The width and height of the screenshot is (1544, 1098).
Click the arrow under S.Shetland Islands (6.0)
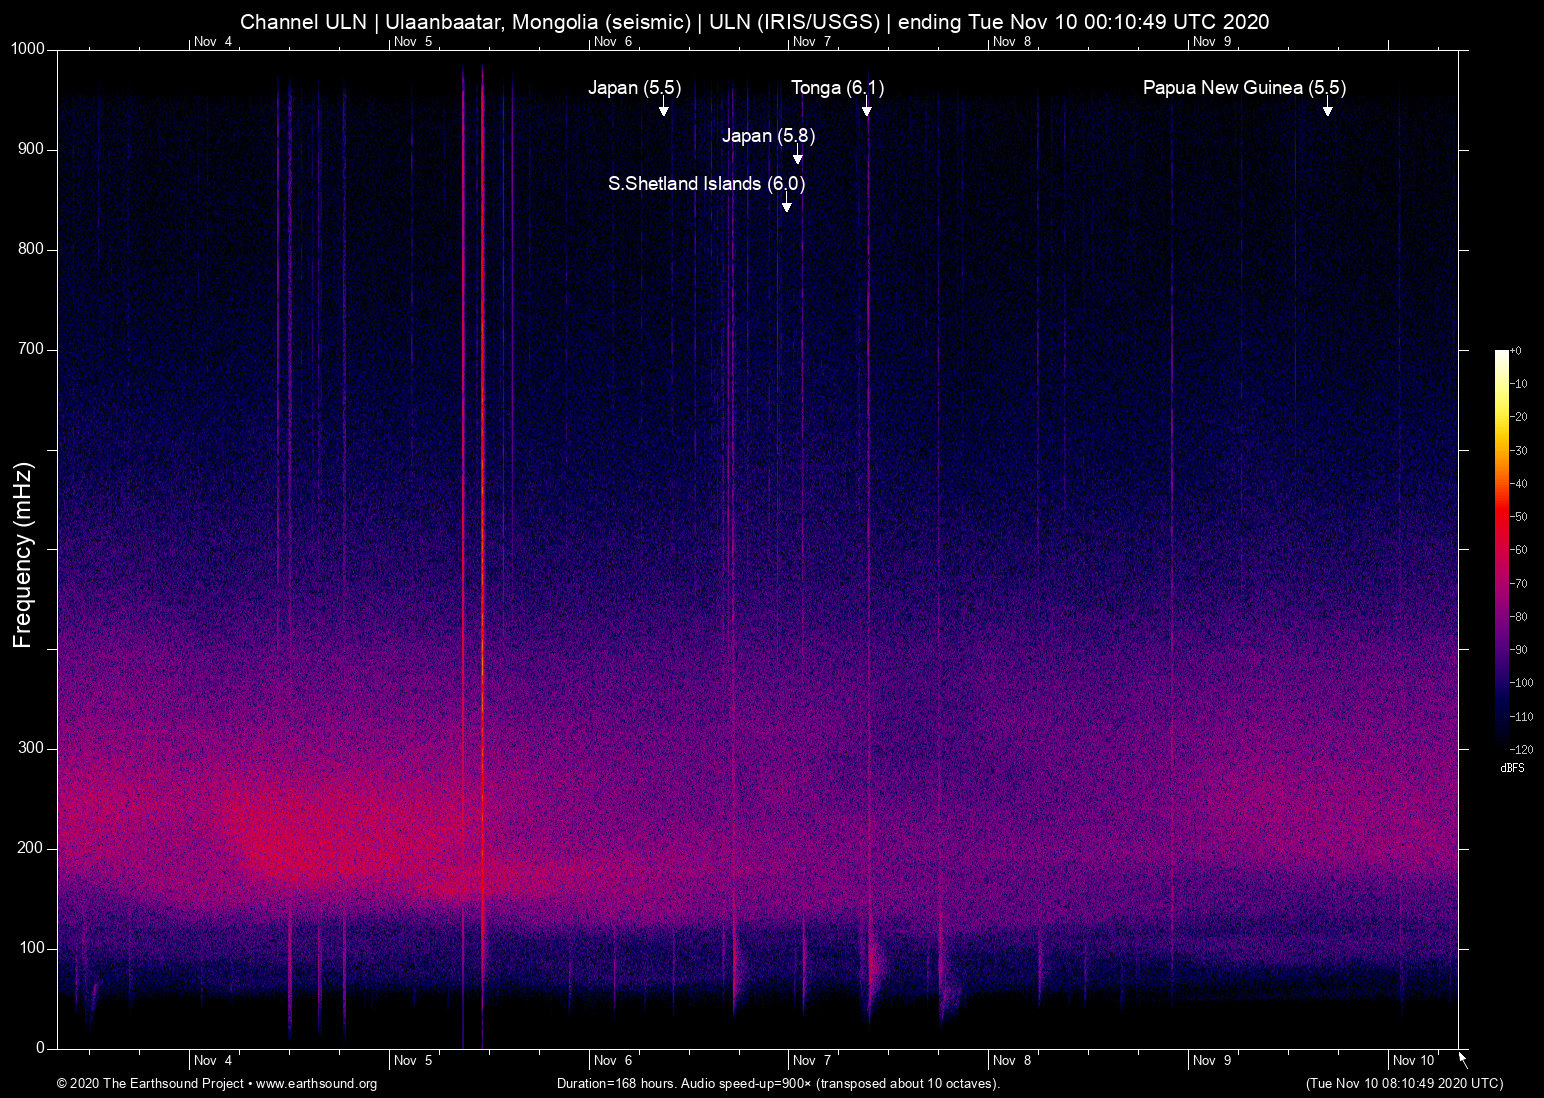click(x=787, y=205)
